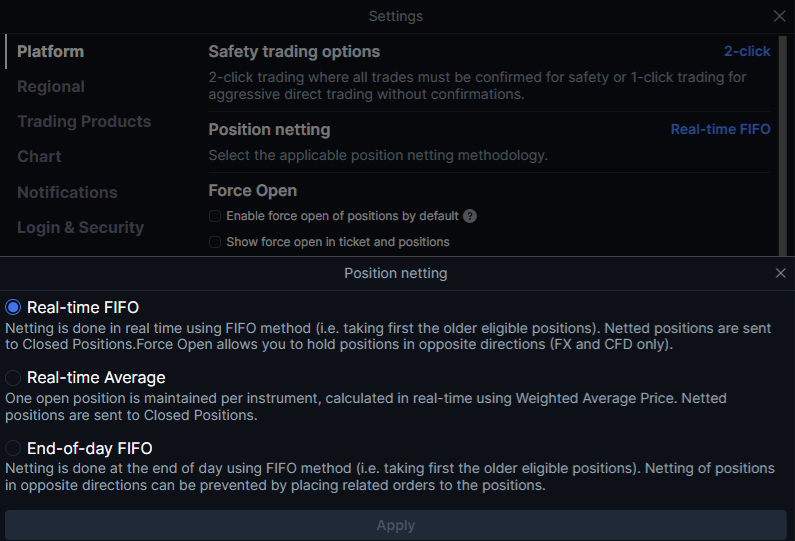Choose the Real-time Average netting option
795x541 pixels.
point(13,378)
